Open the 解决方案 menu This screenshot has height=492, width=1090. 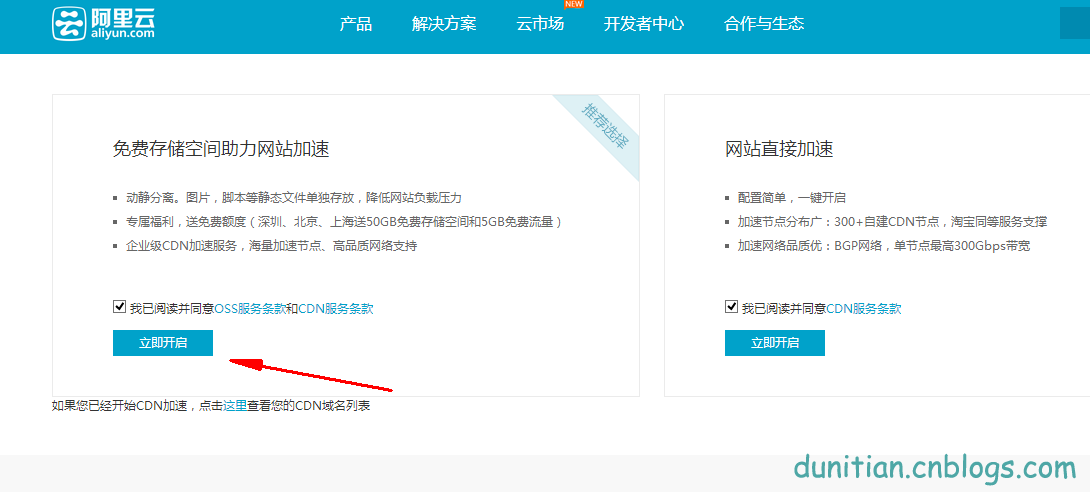click(x=444, y=23)
